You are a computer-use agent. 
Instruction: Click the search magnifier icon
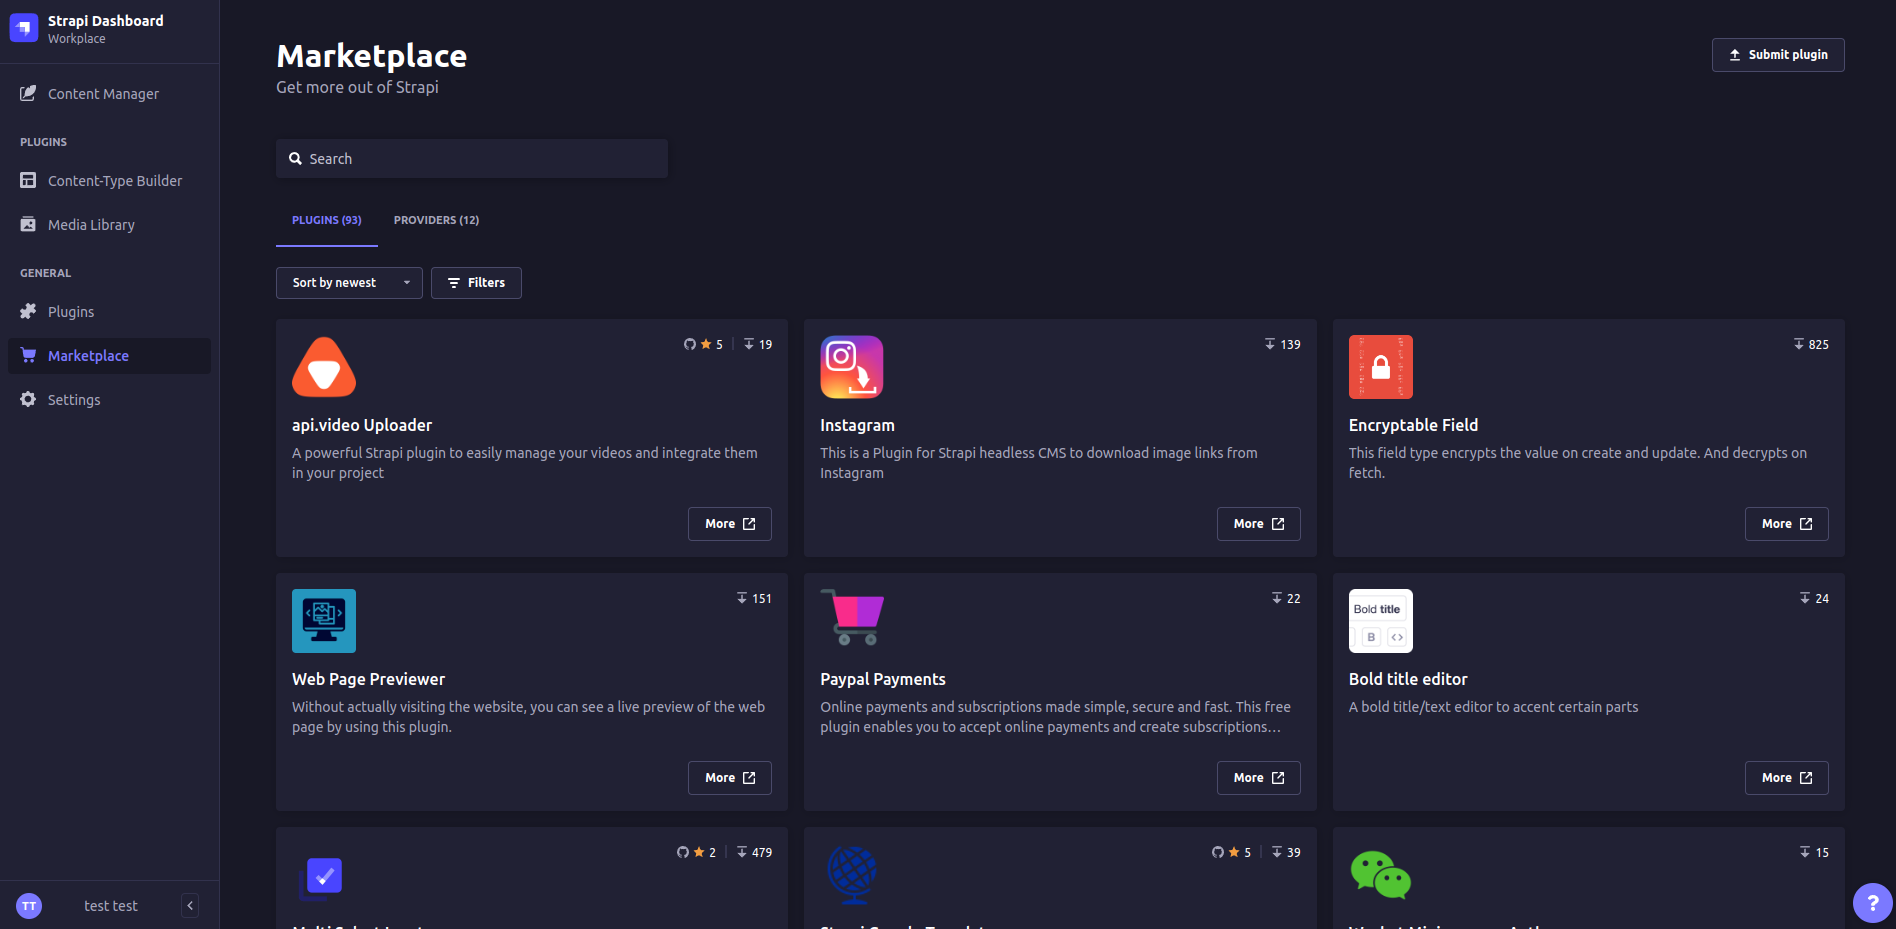click(296, 159)
